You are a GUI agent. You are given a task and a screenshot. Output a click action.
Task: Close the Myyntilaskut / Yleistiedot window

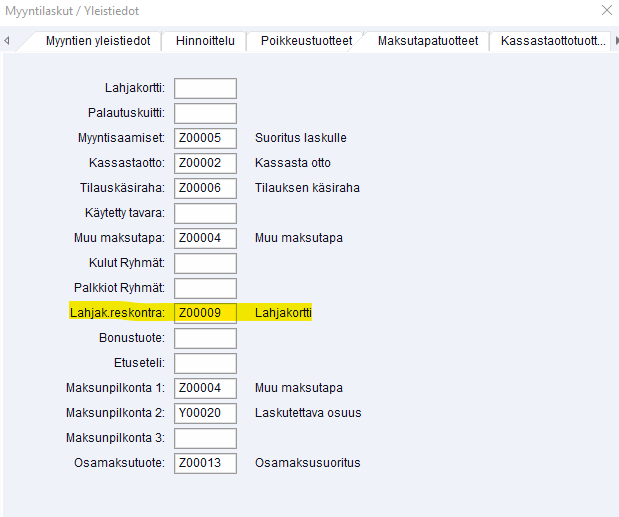point(606,11)
